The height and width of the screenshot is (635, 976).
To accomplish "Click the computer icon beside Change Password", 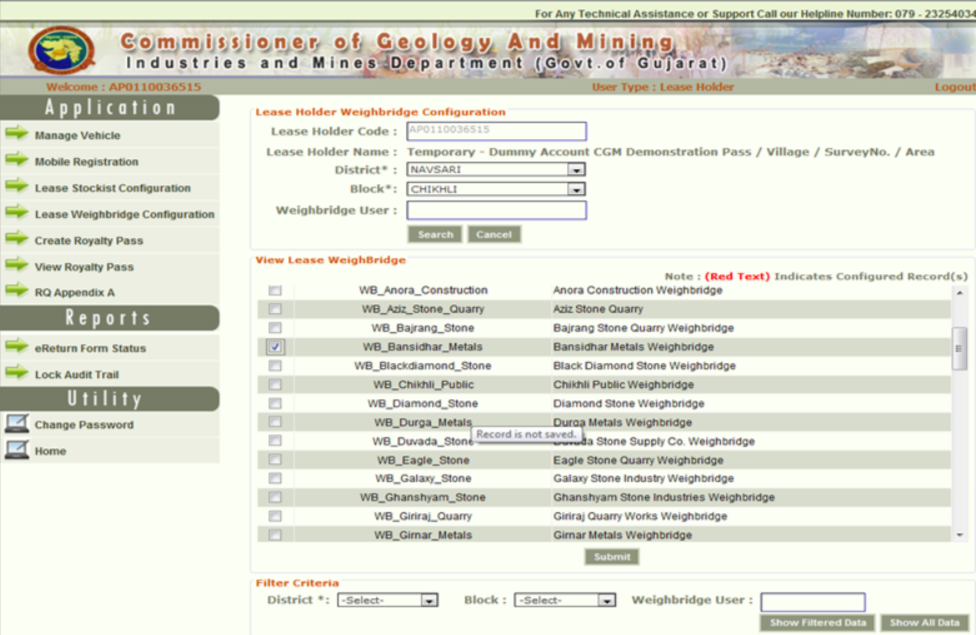I will (17, 423).
